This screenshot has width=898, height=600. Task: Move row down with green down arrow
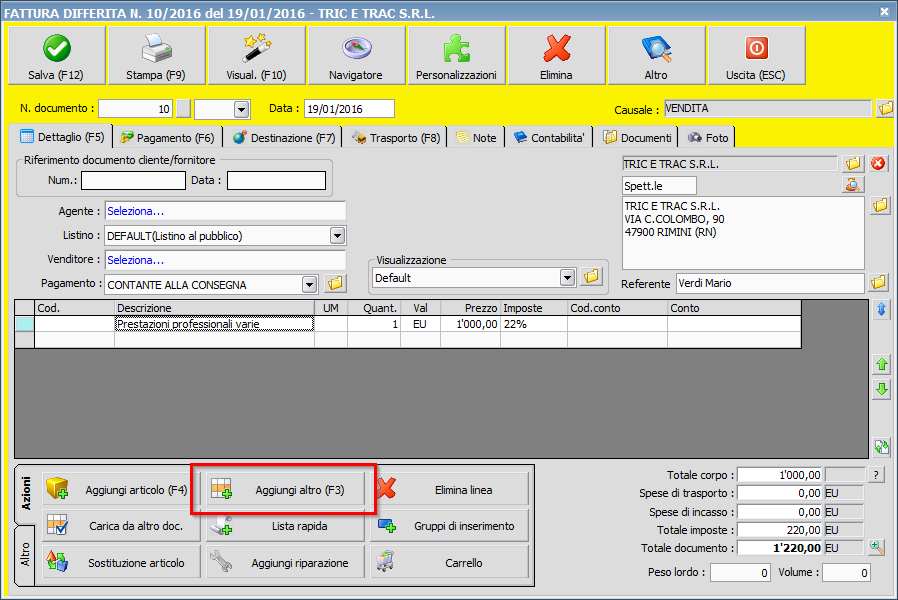pyautogui.click(x=881, y=390)
